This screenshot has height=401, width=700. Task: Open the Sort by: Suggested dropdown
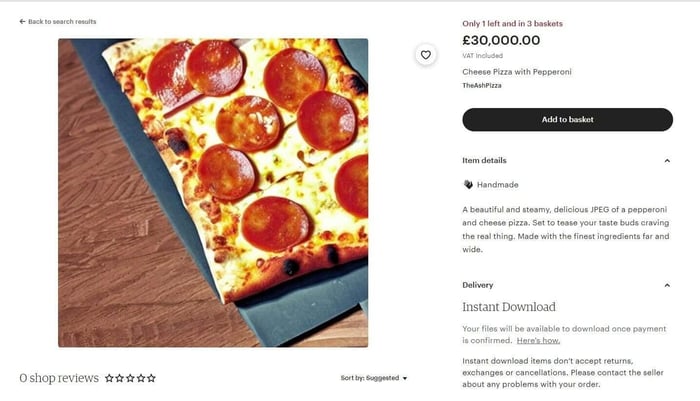pyautogui.click(x=374, y=378)
